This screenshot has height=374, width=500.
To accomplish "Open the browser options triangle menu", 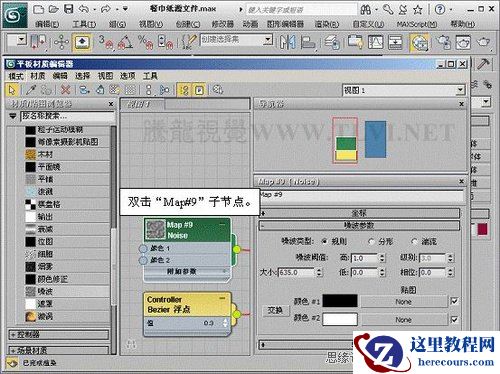I will 13,116.
